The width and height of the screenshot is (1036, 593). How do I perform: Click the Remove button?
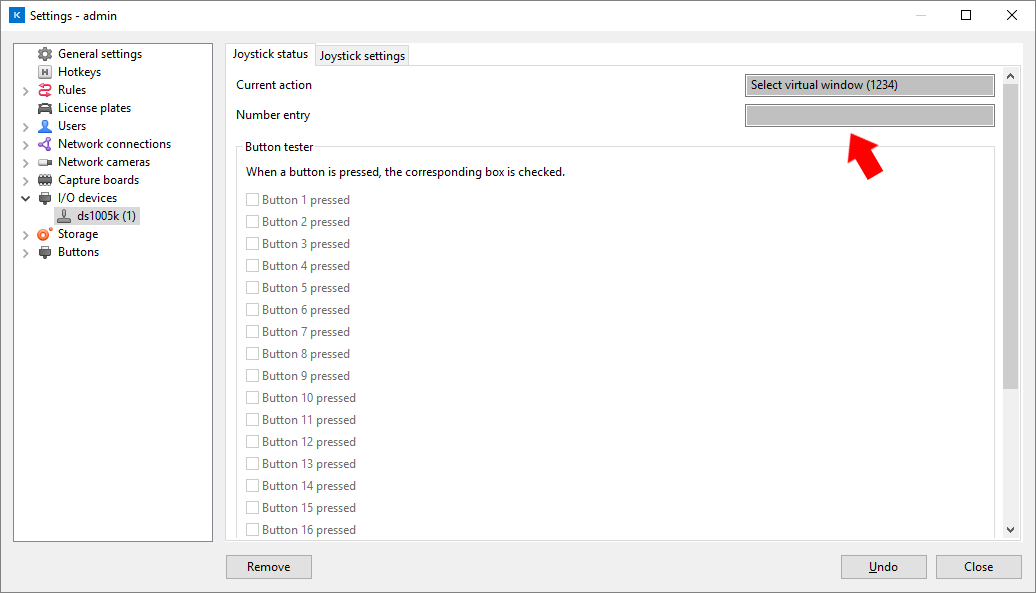[x=269, y=567]
